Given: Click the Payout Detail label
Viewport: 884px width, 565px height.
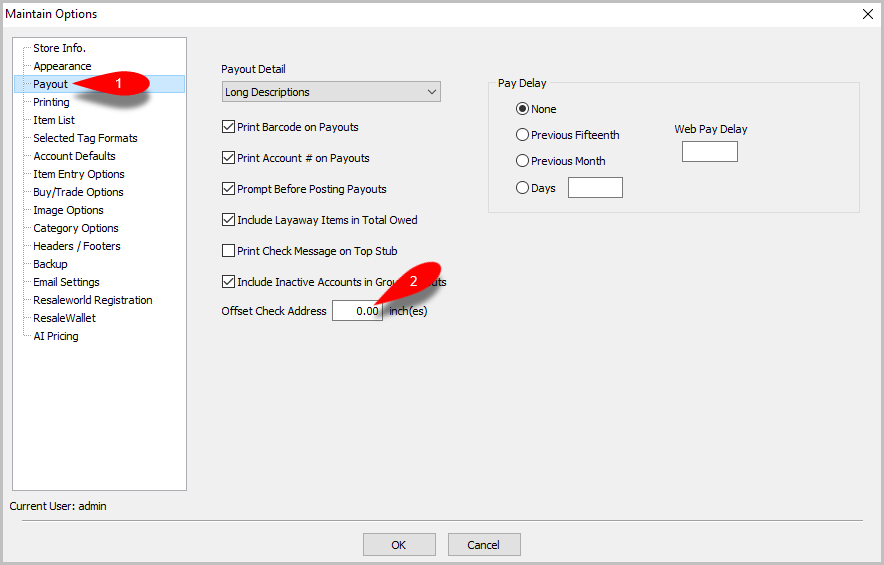Looking at the screenshot, I should tap(253, 69).
